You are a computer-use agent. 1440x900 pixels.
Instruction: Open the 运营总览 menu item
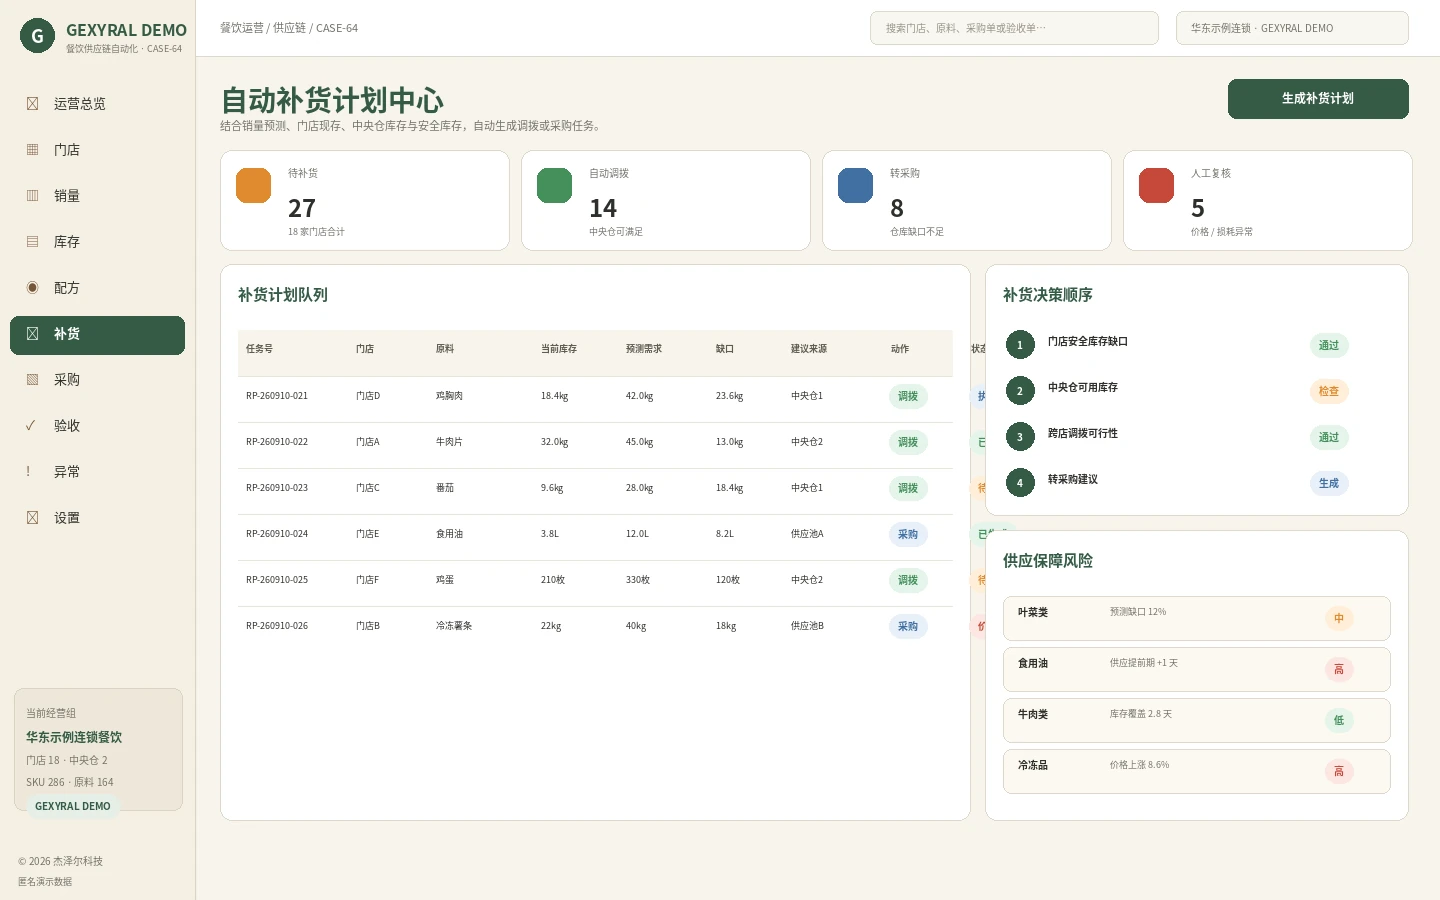pos(97,104)
